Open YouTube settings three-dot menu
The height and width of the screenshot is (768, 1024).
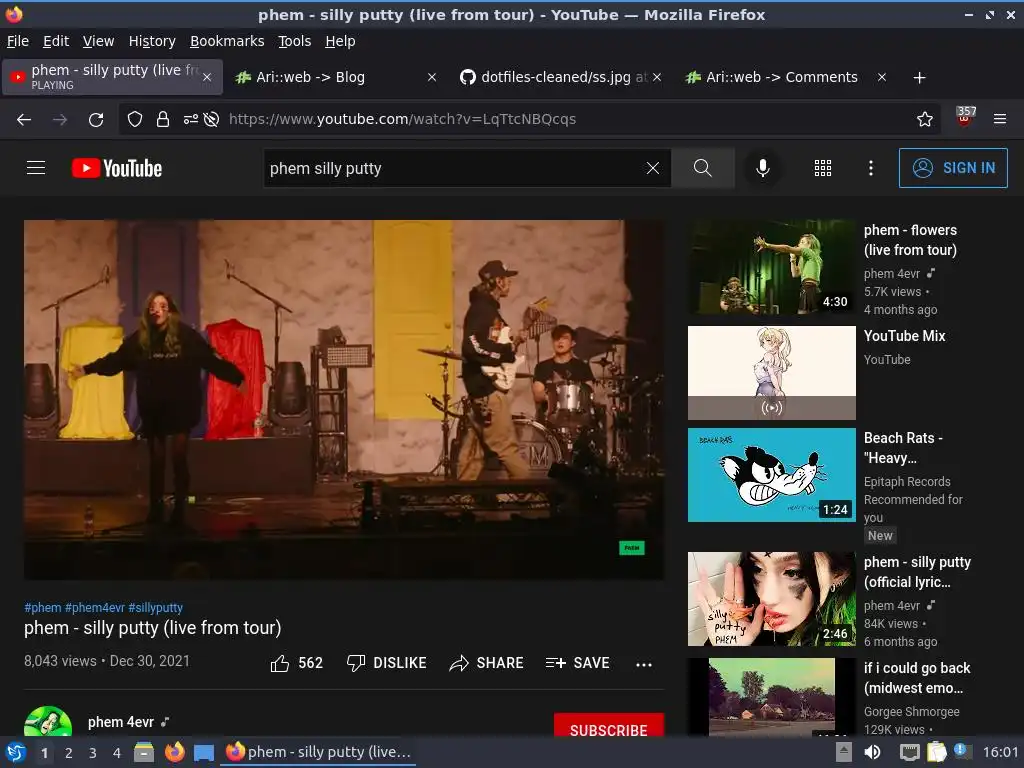871,168
